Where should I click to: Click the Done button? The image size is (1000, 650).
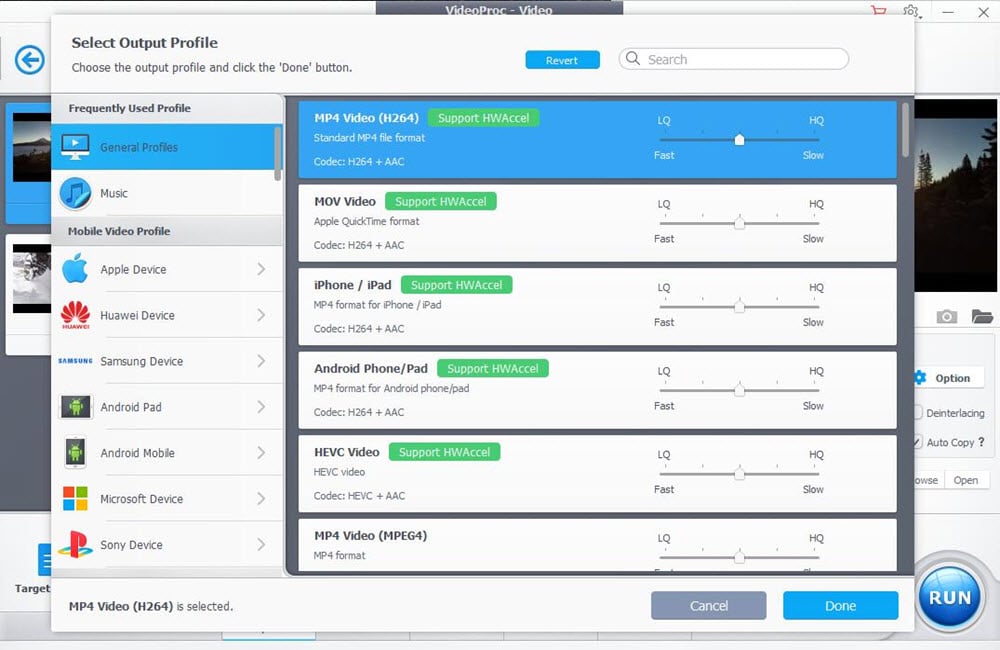tap(840, 605)
